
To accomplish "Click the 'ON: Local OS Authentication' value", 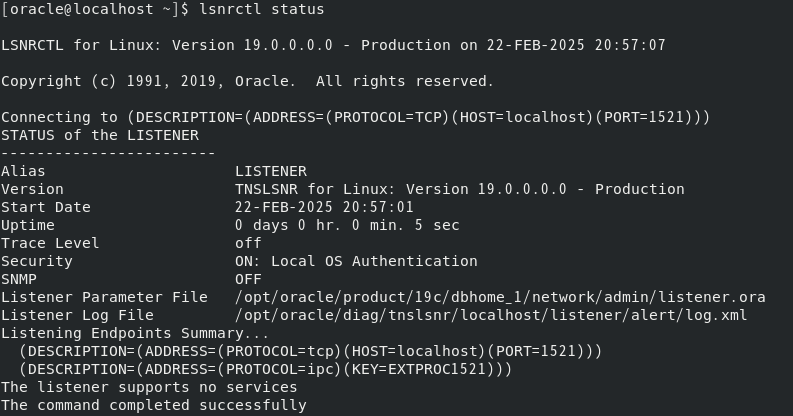I will click(356, 261).
